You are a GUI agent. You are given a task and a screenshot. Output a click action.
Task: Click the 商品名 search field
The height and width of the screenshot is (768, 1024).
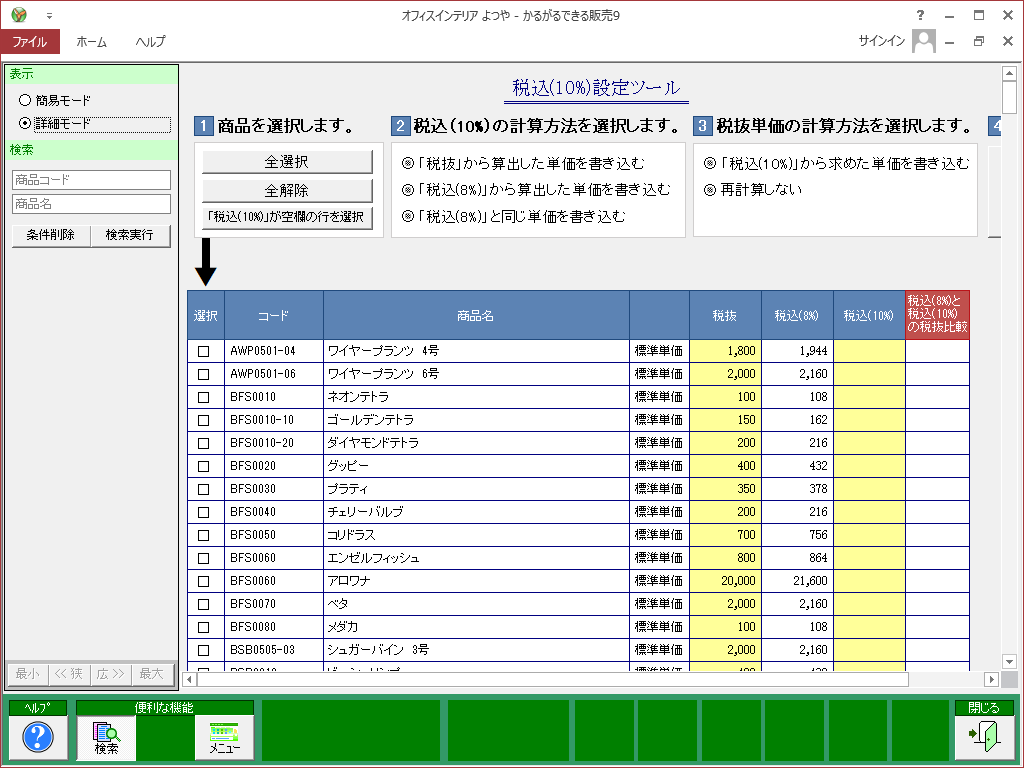point(91,204)
